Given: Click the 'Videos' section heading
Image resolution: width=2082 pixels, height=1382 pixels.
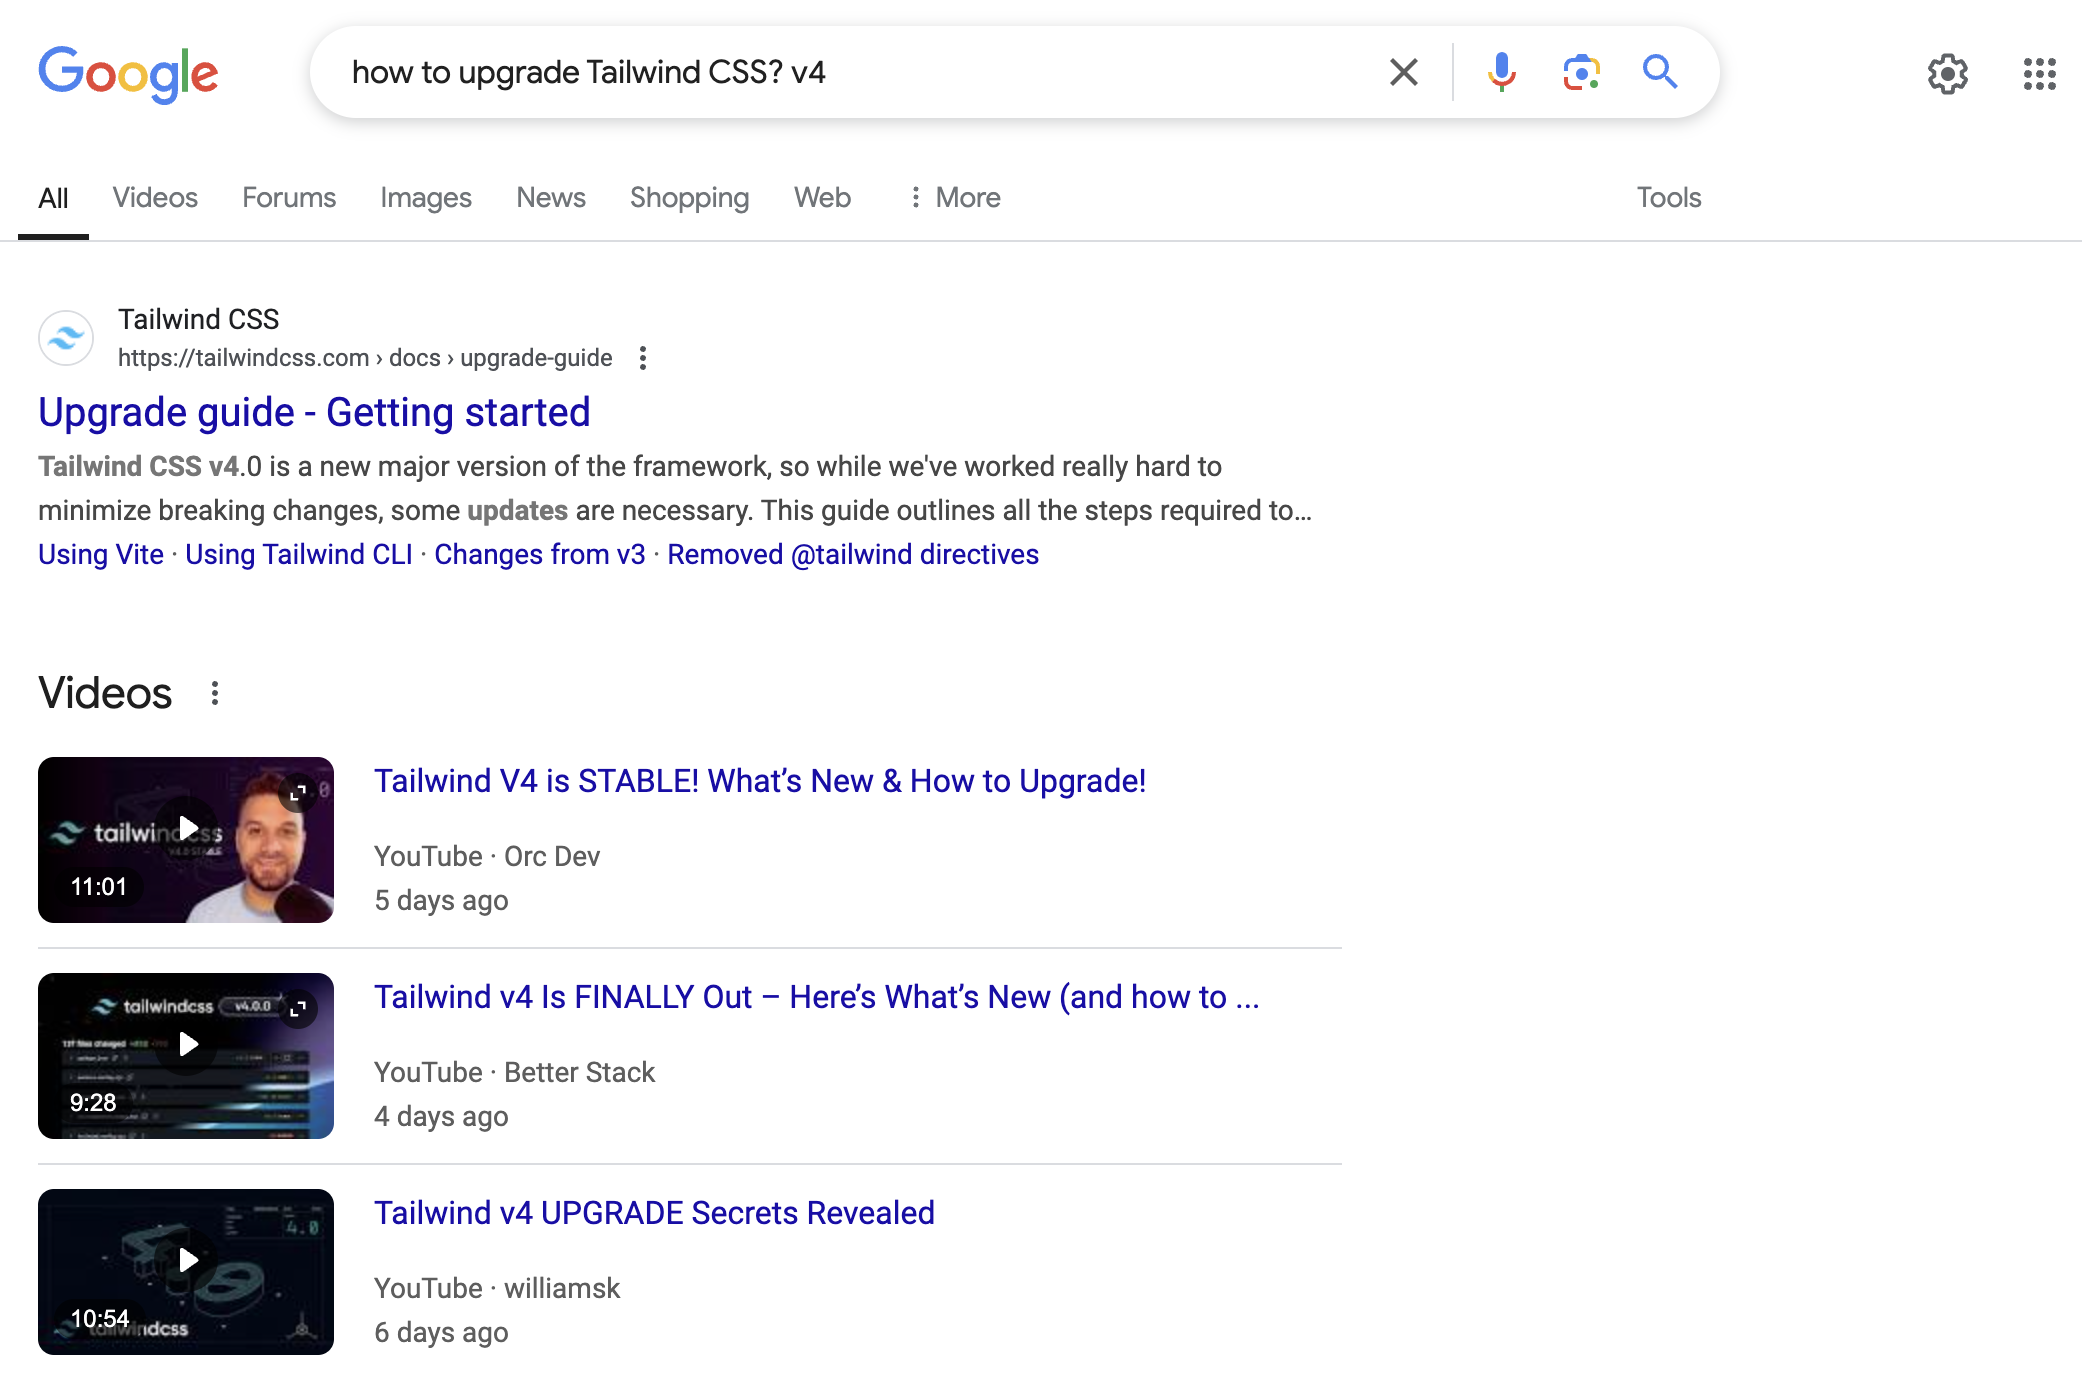Looking at the screenshot, I should [105, 693].
